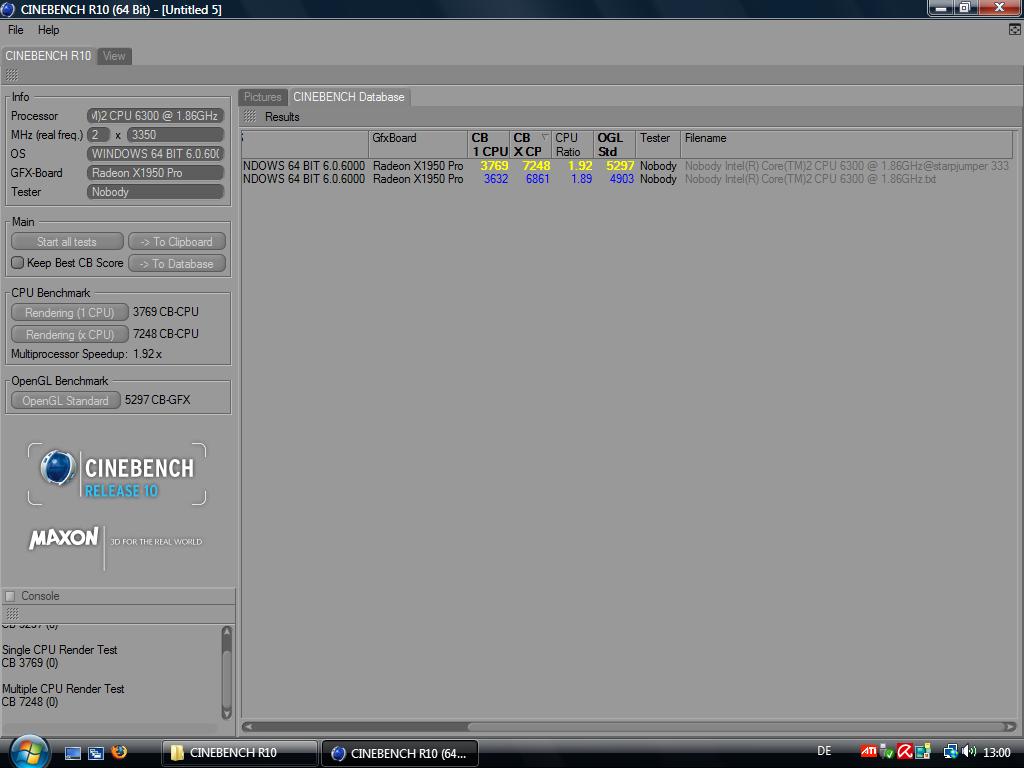Click Switch between windows quick launch icon
Image resolution: width=1024 pixels, height=768 pixels.
(96, 753)
